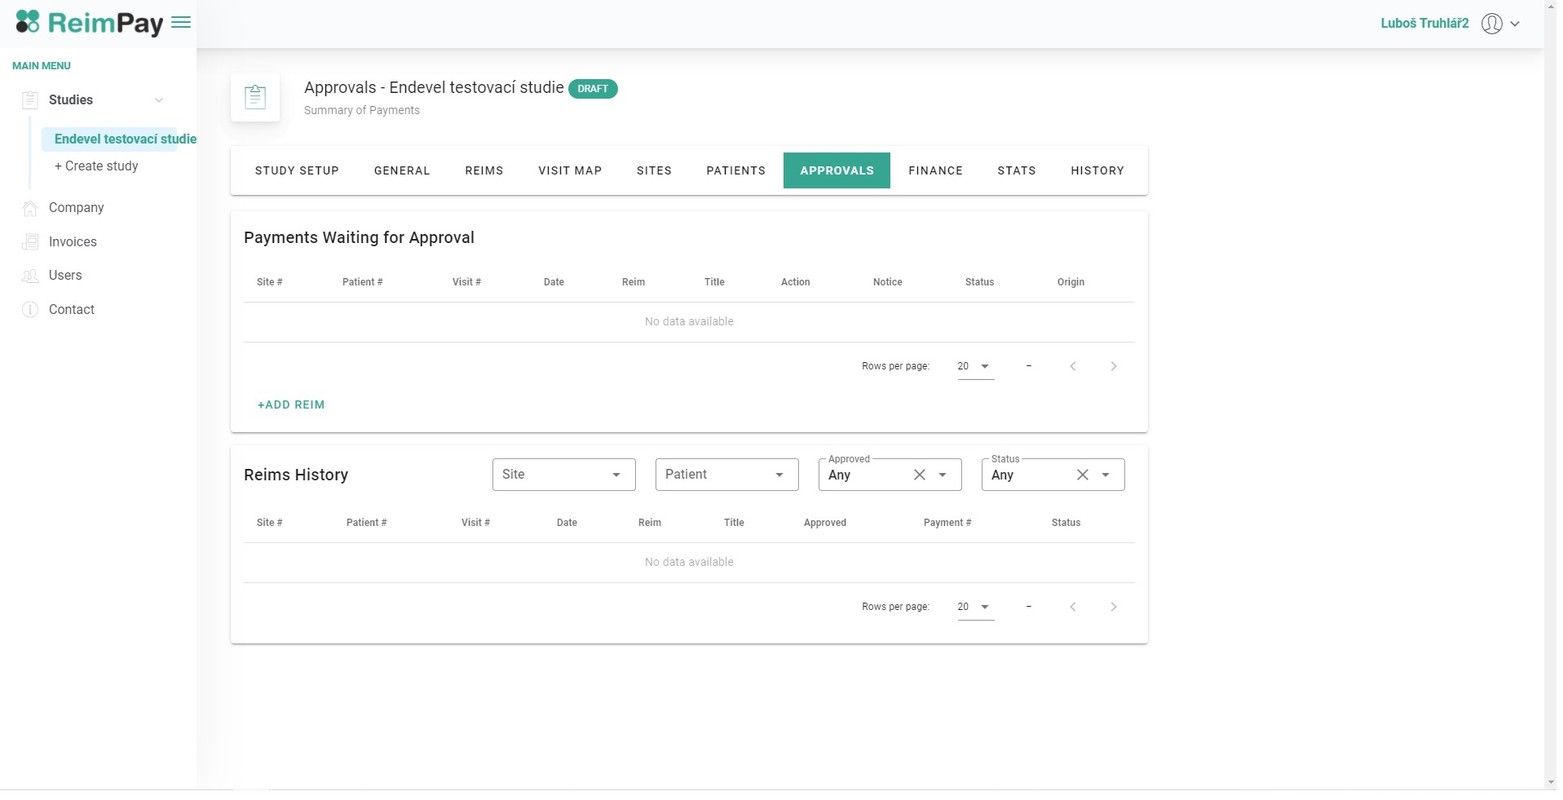Click the user profile avatar icon
This screenshot has height=800, width=1563.
1491,23
